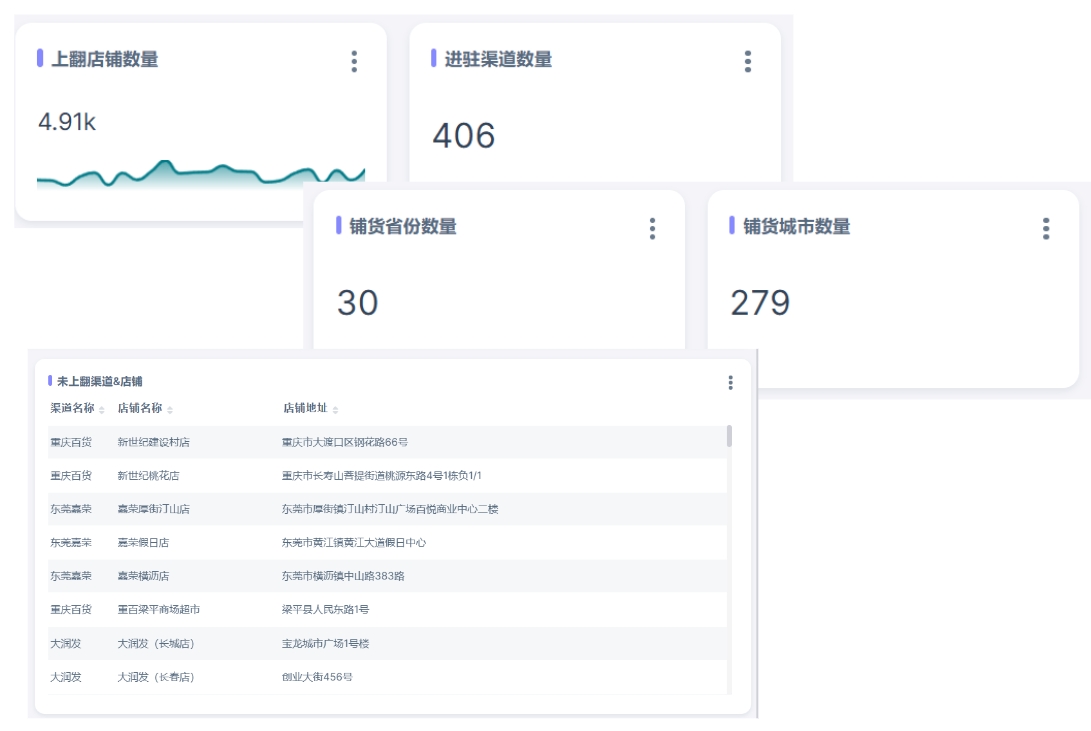Open the 进驻渠道数量 card's three-dot menu

(748, 62)
